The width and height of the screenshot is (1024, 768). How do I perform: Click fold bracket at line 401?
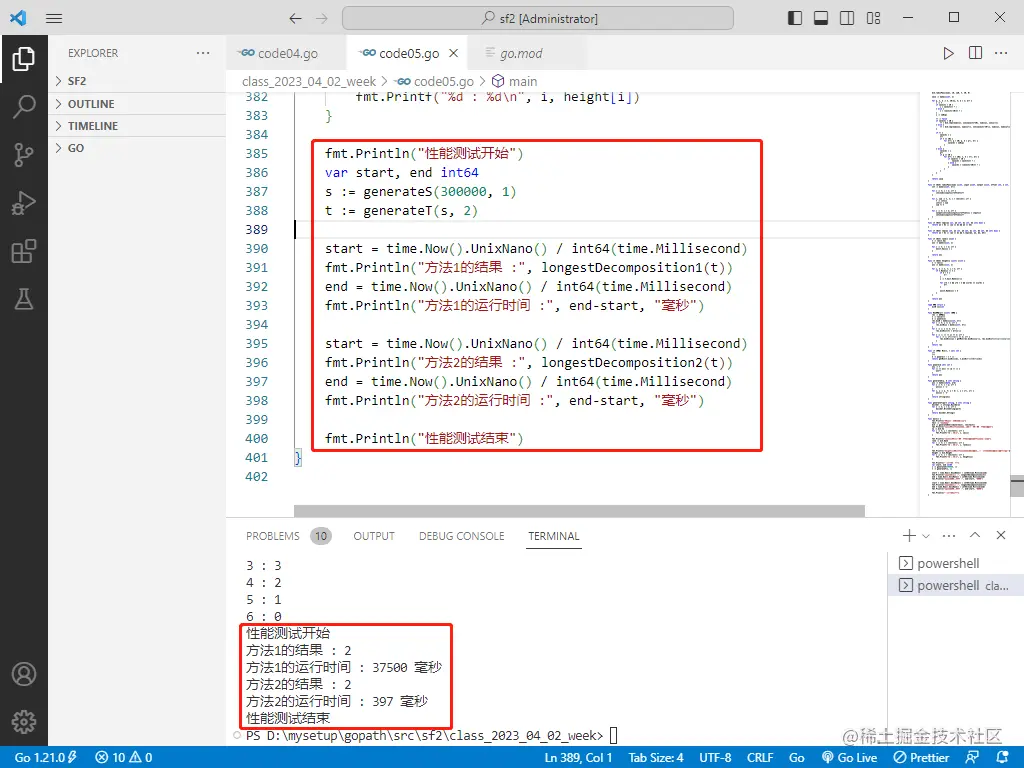pos(298,457)
